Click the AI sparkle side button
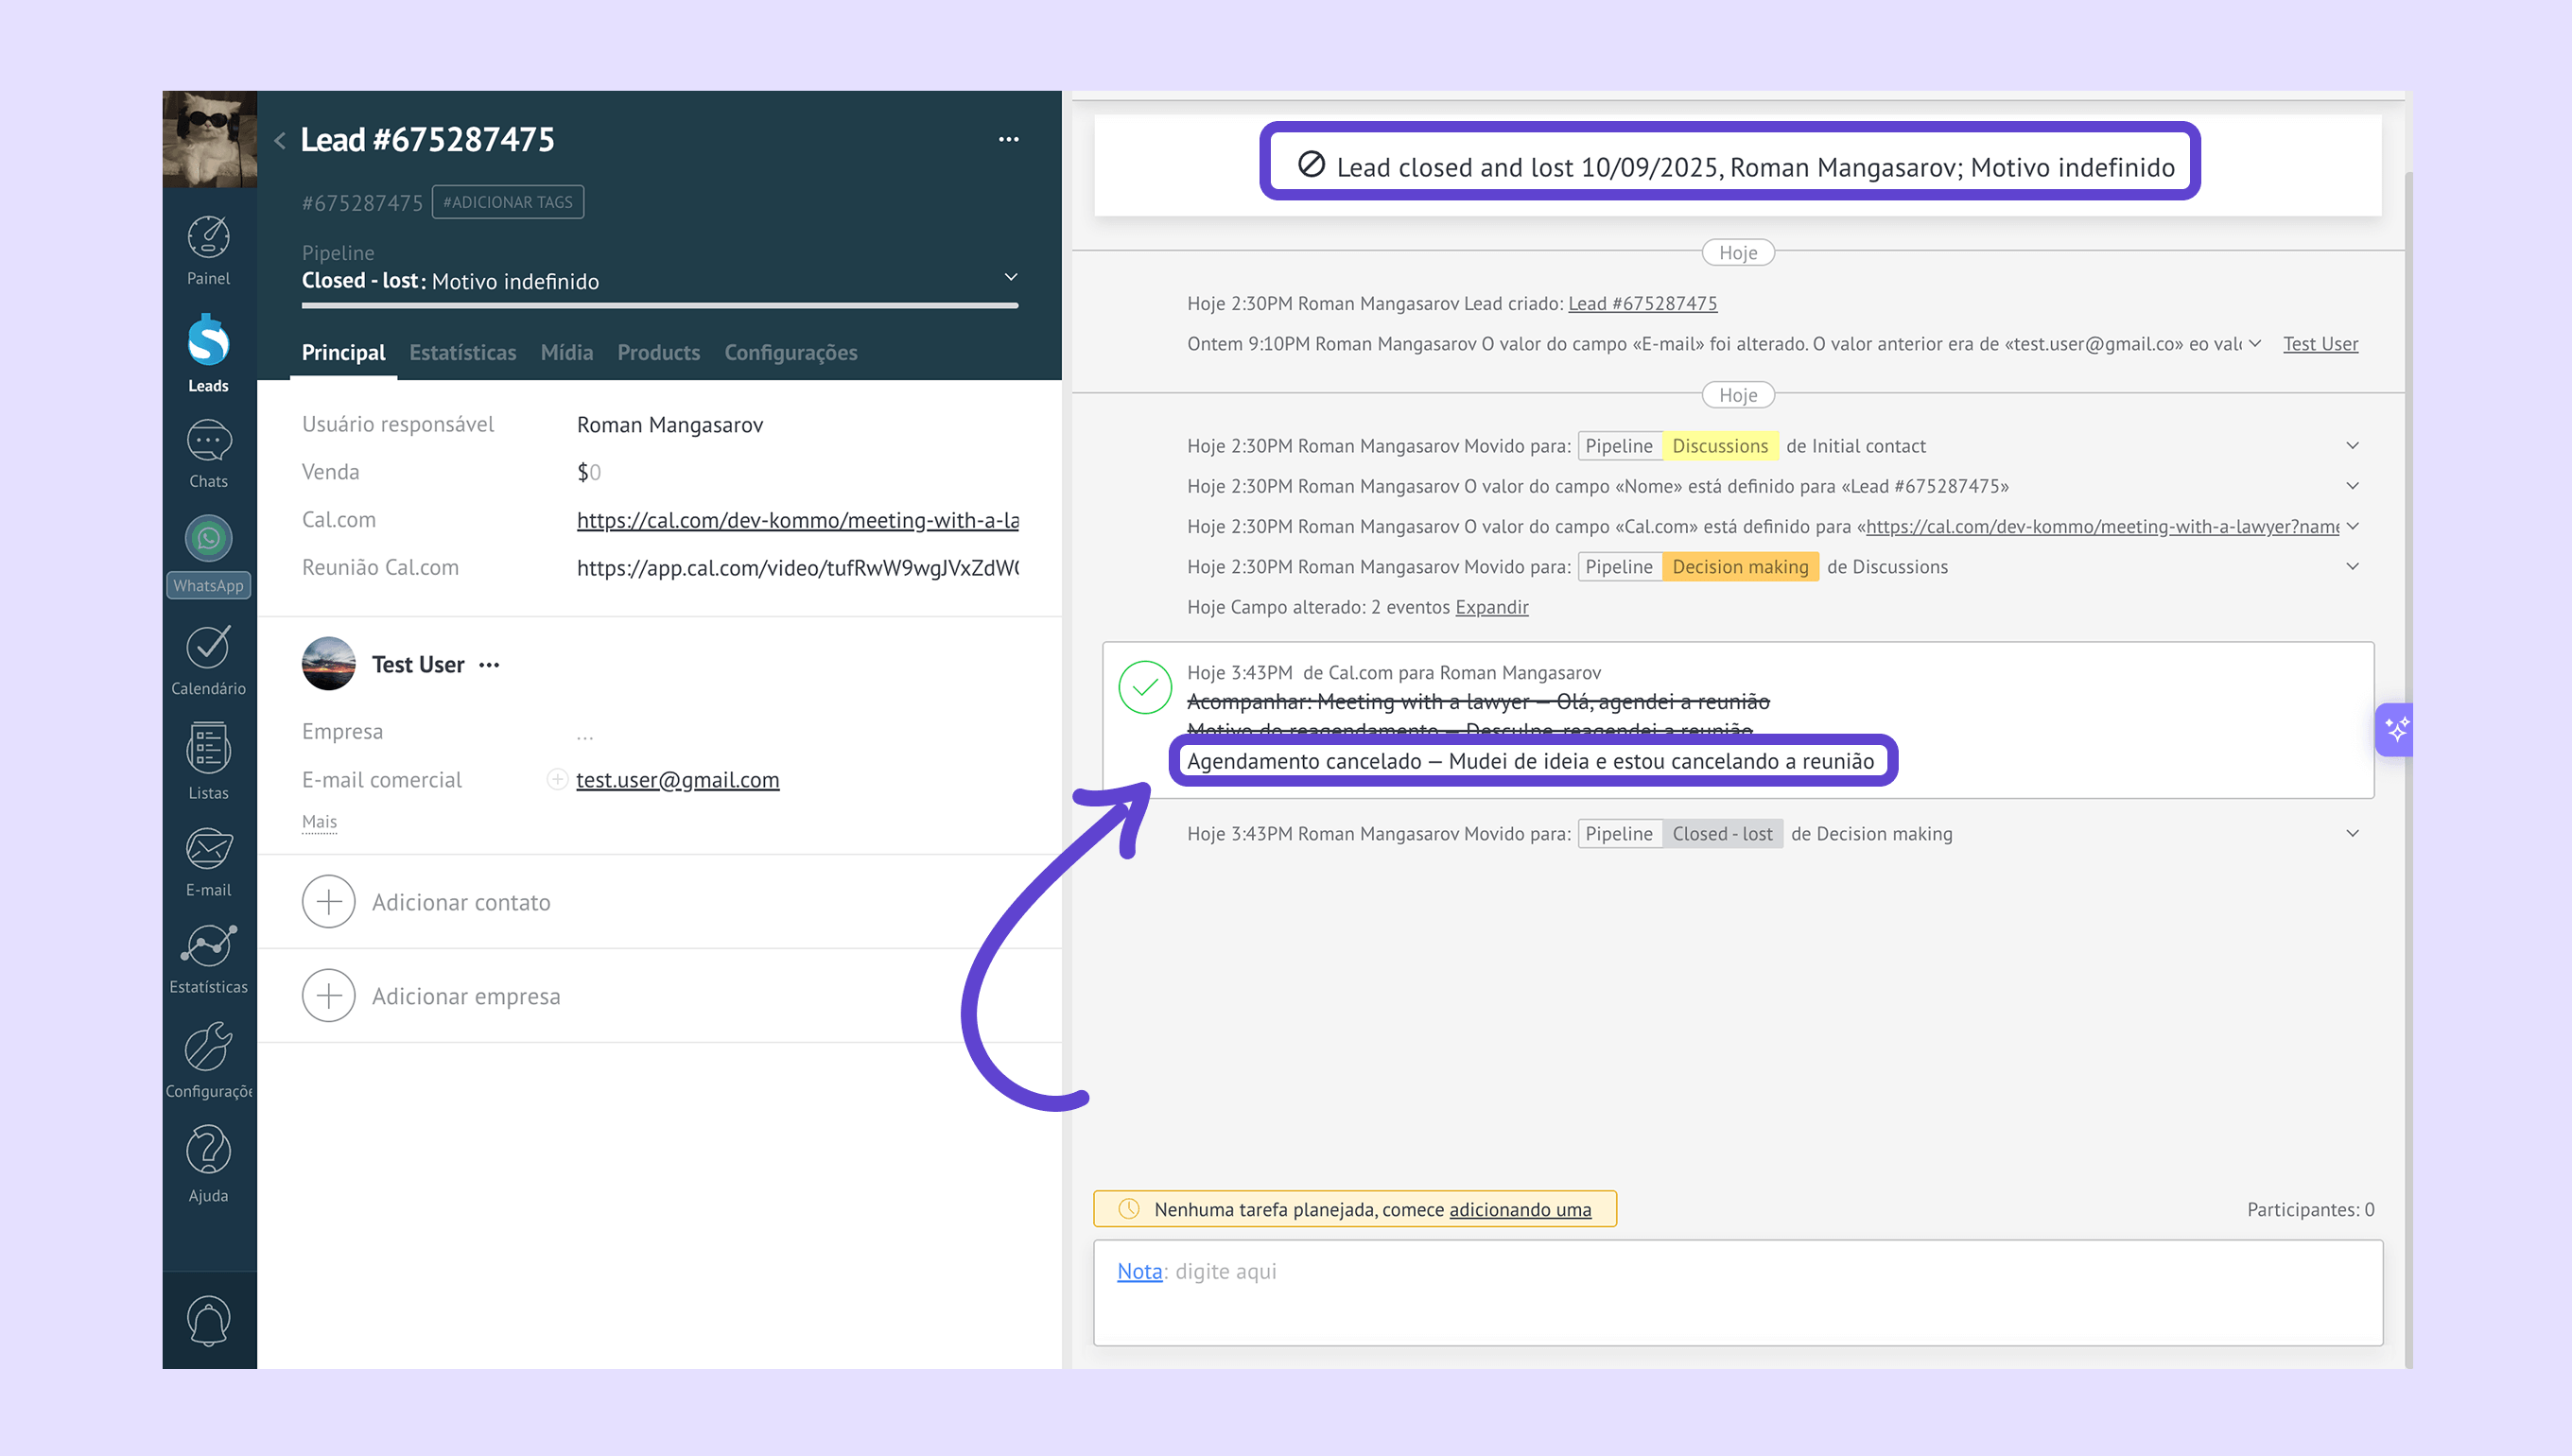Image resolution: width=2572 pixels, height=1456 pixels. [2395, 729]
